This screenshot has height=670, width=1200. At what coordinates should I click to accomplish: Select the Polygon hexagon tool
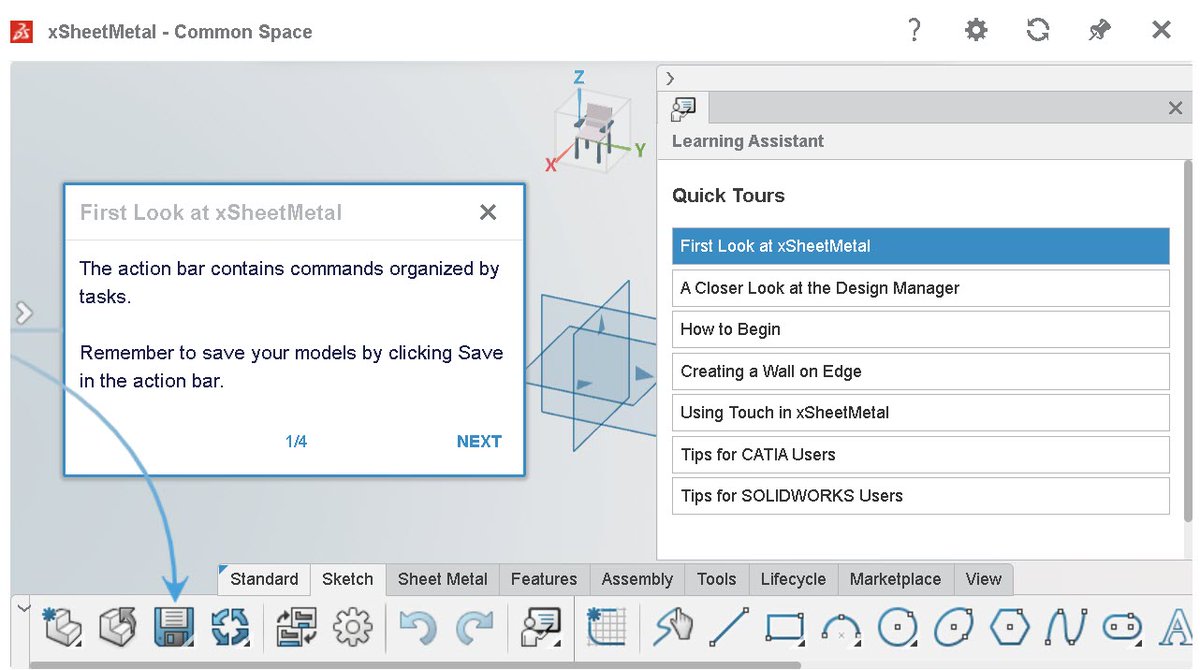point(1010,628)
